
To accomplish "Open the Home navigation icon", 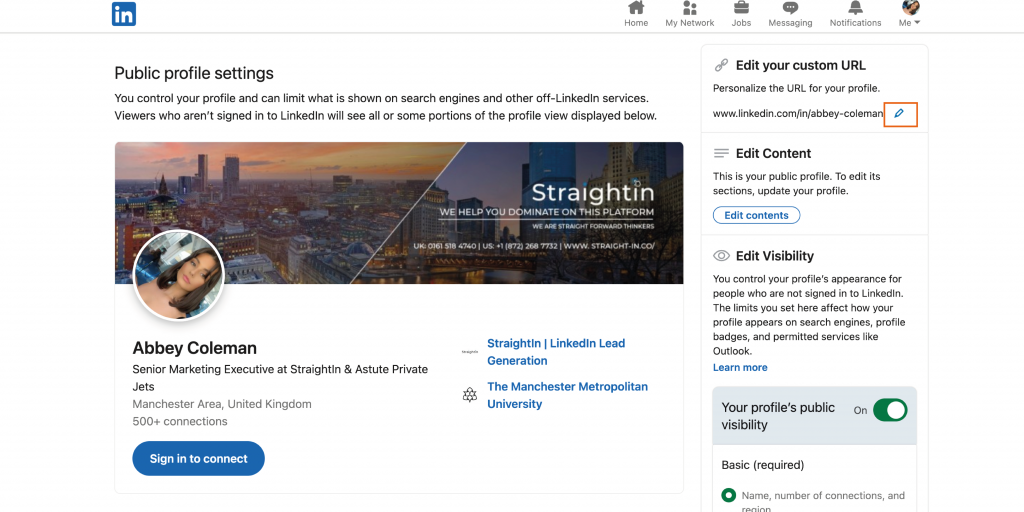I will pyautogui.click(x=635, y=8).
